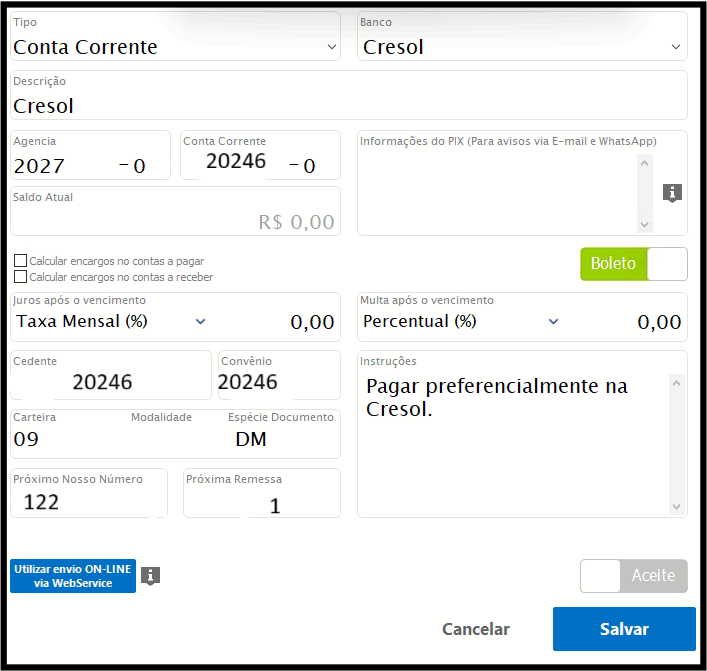
Task: Click the Descrição text field
Action: 349,105
